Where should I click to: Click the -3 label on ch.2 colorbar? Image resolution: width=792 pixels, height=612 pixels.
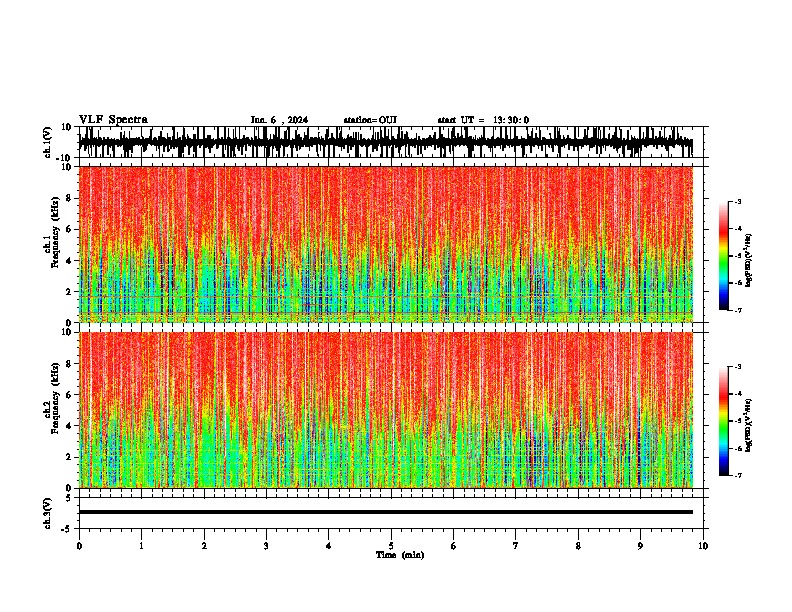(x=738, y=367)
